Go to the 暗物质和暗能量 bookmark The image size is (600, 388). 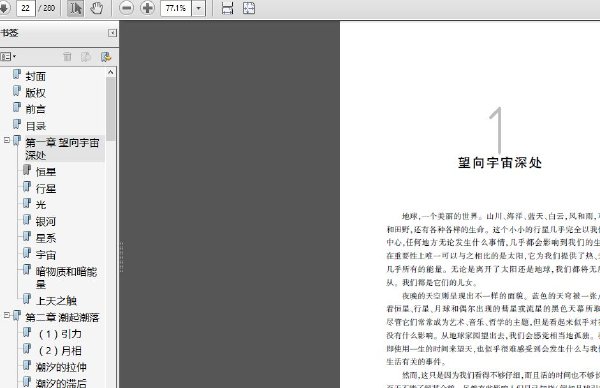66,278
